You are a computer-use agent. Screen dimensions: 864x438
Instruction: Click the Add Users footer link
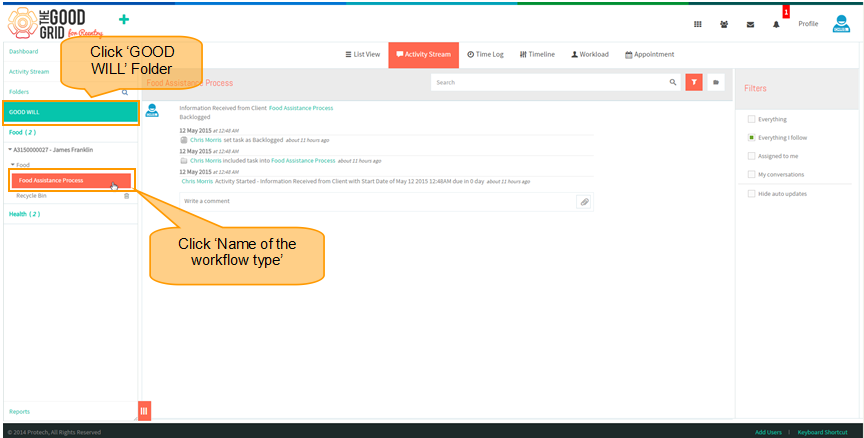click(768, 432)
